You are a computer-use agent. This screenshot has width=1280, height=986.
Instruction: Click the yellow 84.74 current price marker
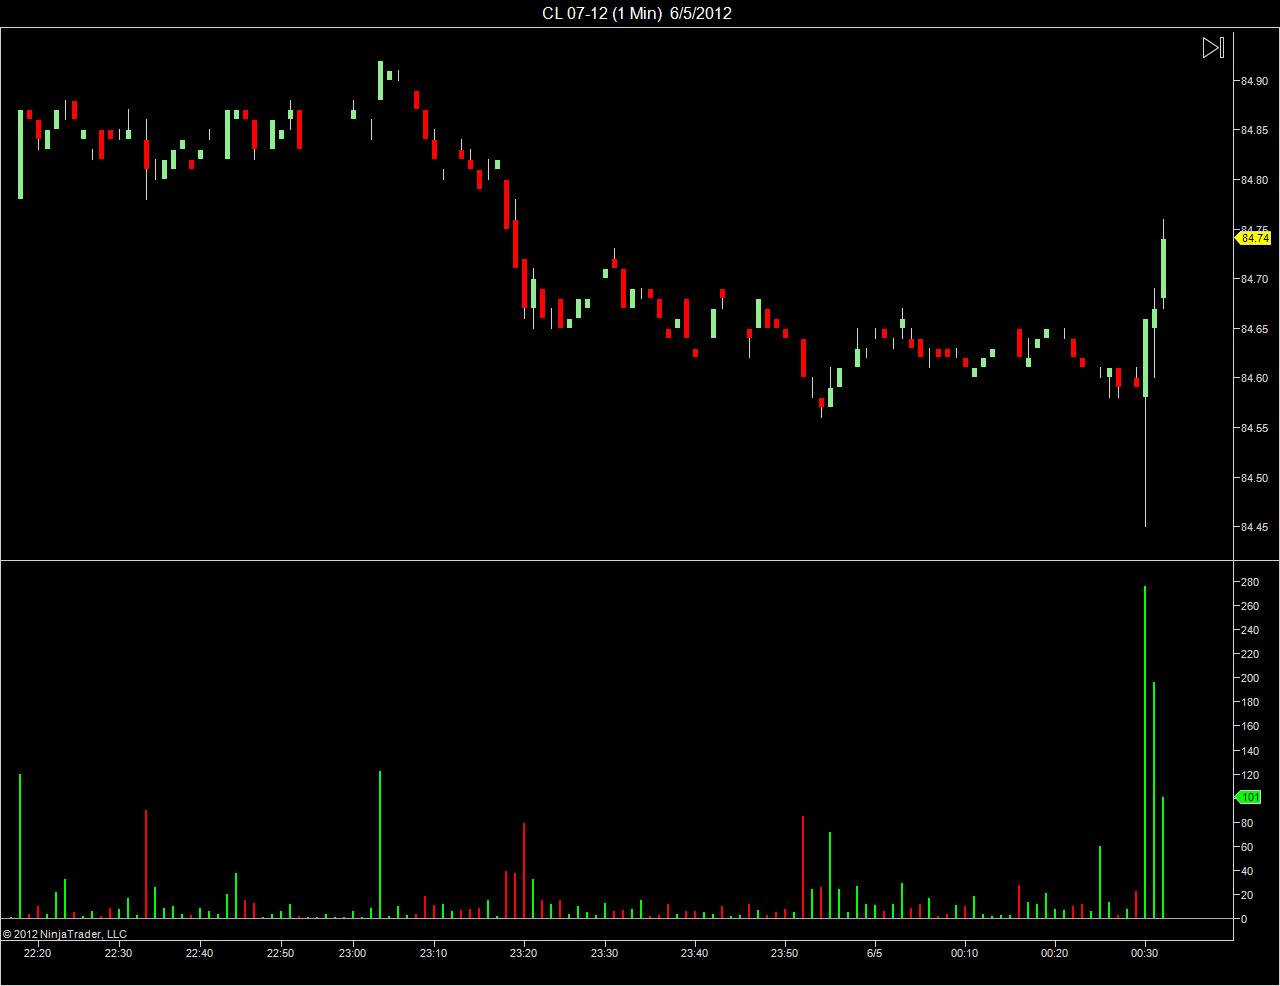click(x=1253, y=238)
